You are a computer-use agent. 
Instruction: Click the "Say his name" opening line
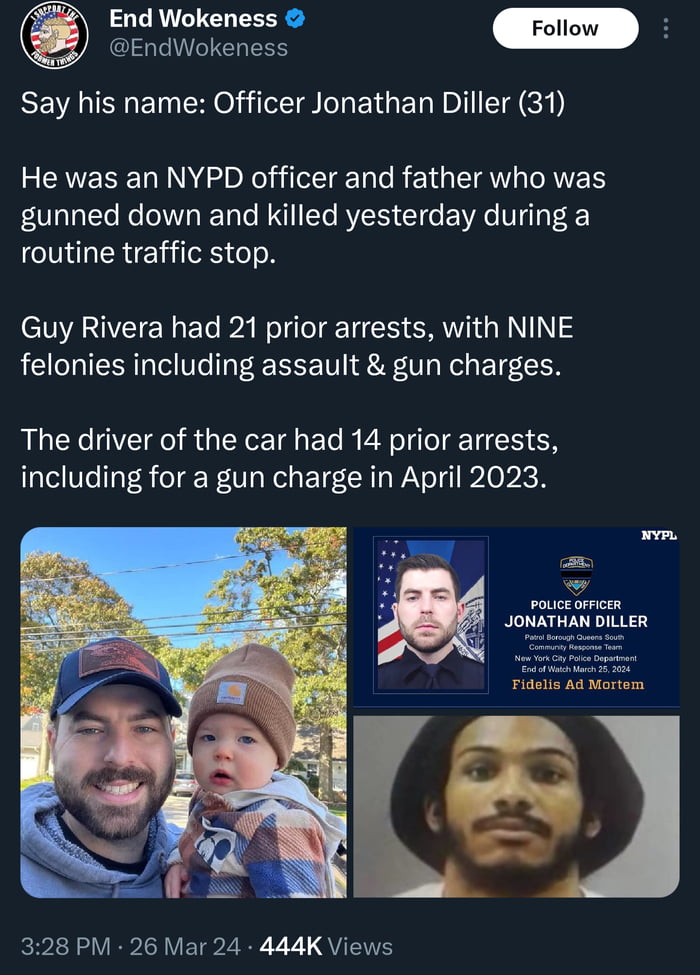pyautogui.click(x=293, y=103)
